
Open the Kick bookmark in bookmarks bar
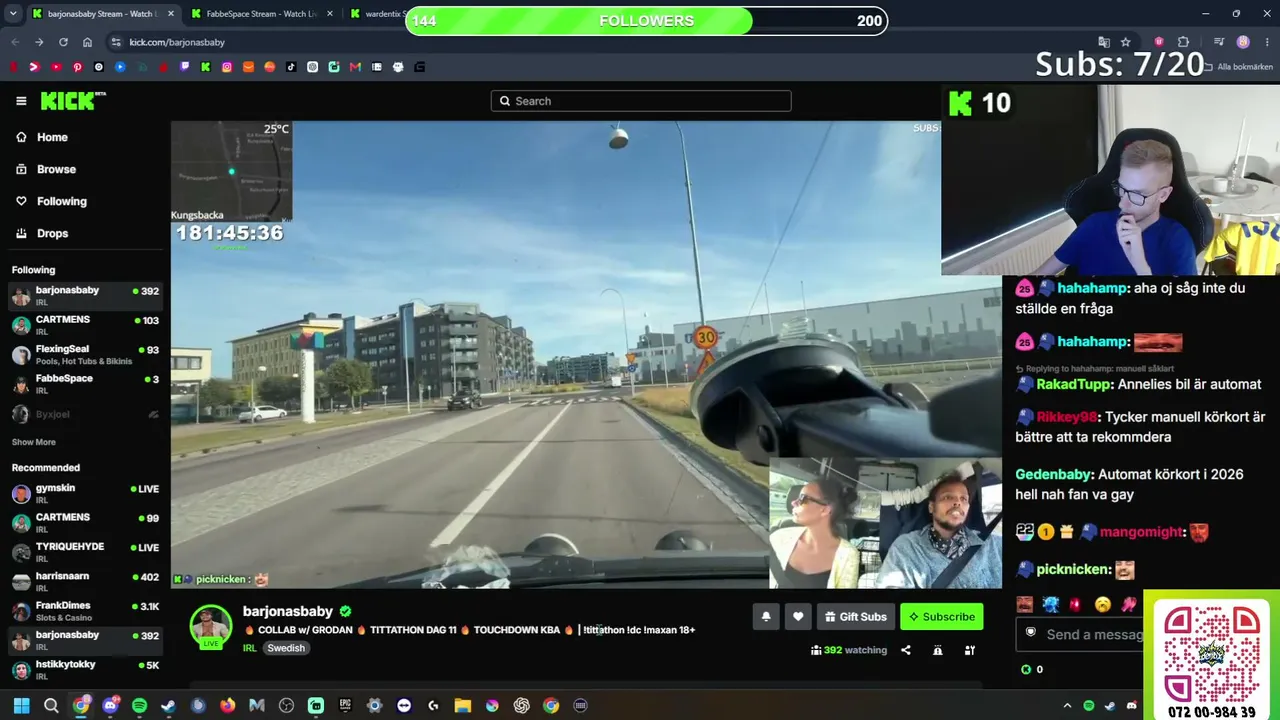pyautogui.click(x=206, y=67)
